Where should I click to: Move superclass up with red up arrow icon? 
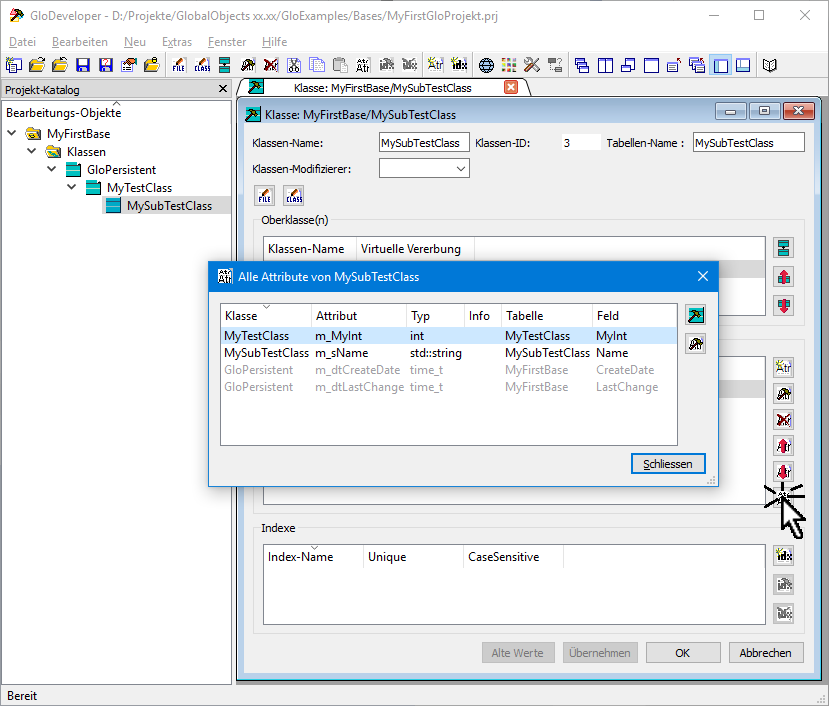(784, 276)
